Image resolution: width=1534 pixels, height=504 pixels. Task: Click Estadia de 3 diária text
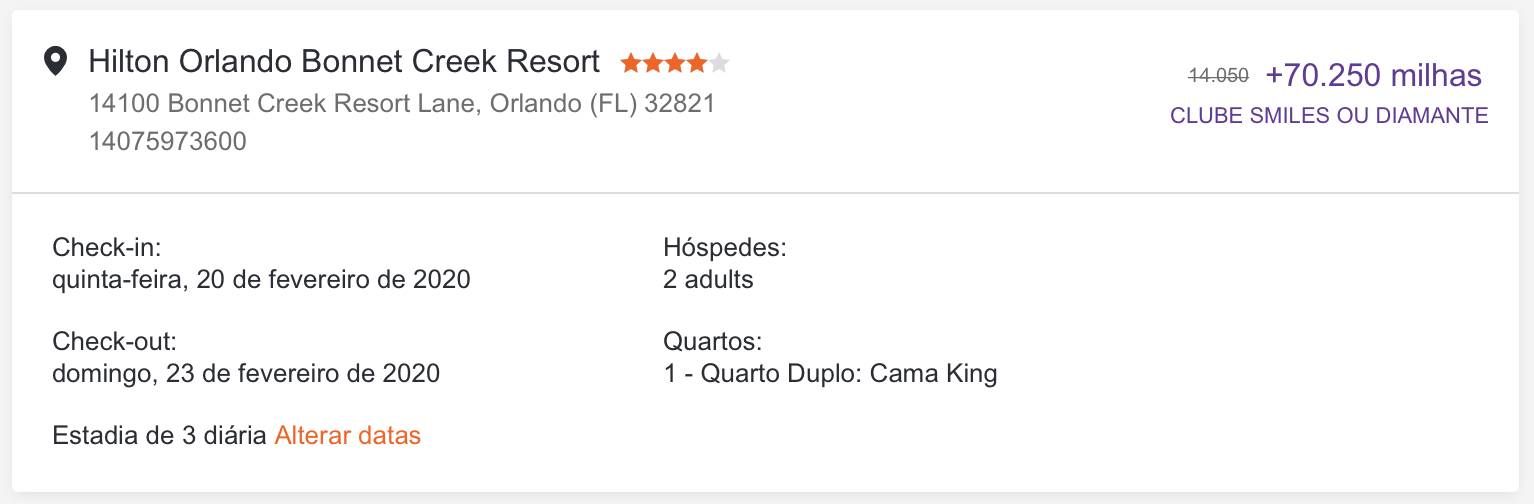(x=159, y=436)
